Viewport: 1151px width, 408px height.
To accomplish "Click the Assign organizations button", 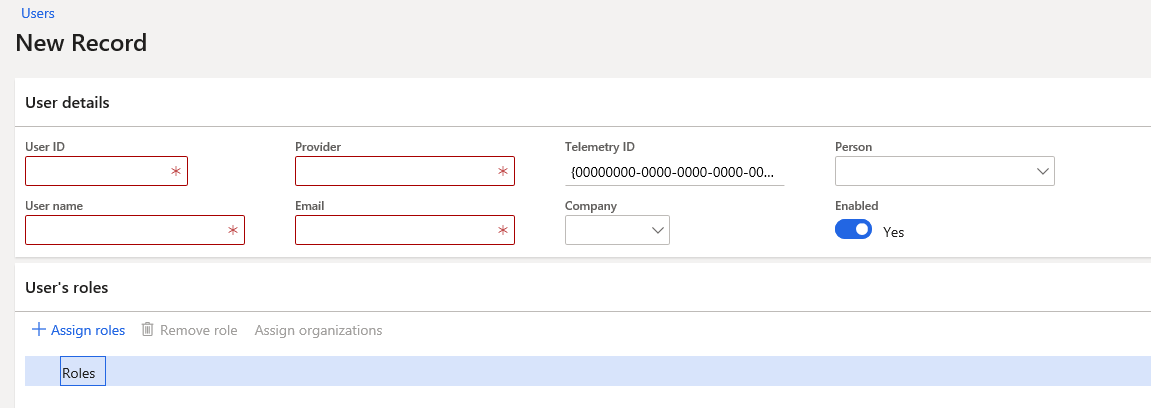I will 318,330.
